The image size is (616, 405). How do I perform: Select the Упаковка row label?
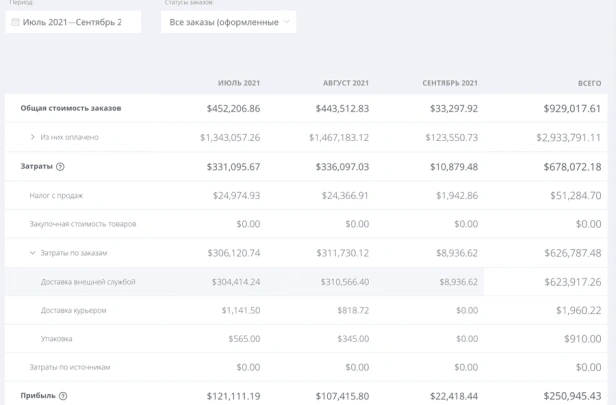coord(56,339)
